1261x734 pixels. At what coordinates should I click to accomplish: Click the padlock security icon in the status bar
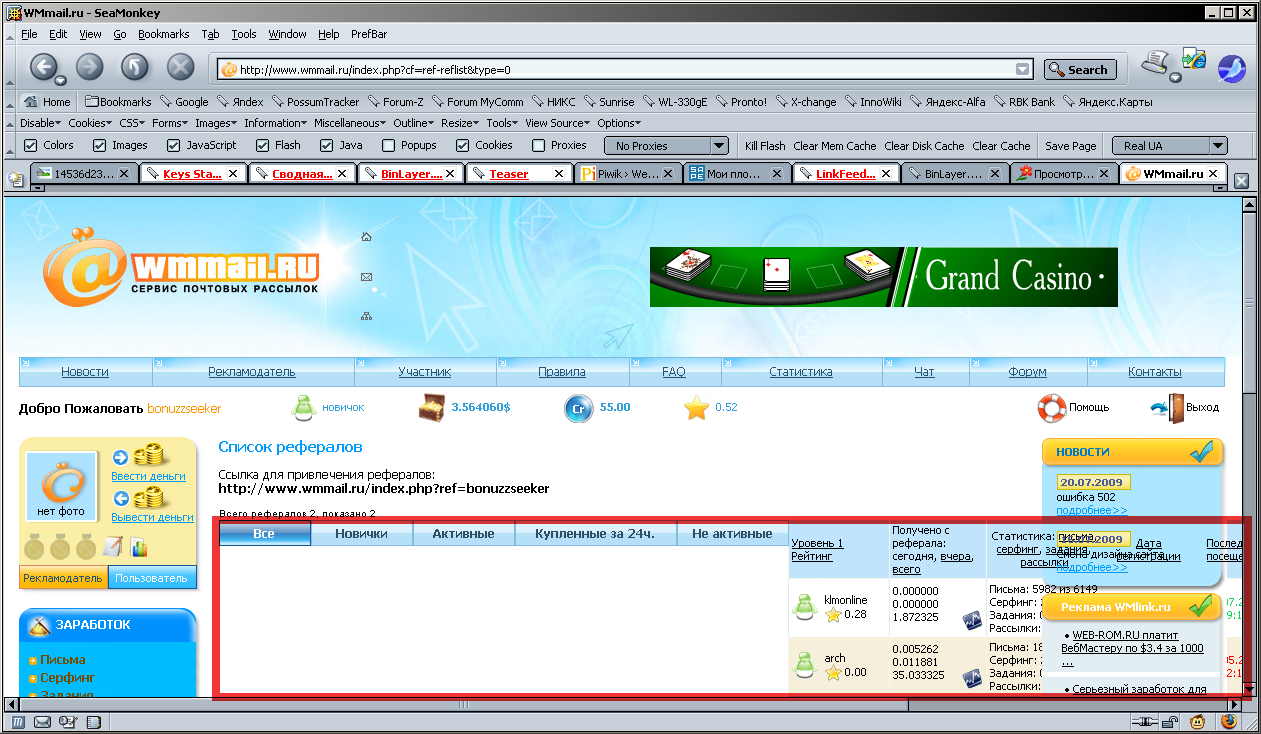[x=1172, y=721]
